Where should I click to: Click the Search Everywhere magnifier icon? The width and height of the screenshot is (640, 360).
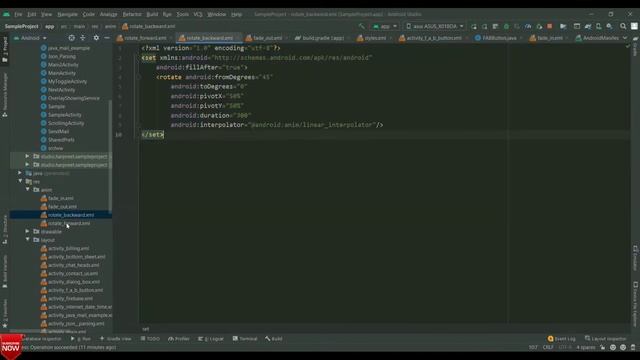(623, 26)
